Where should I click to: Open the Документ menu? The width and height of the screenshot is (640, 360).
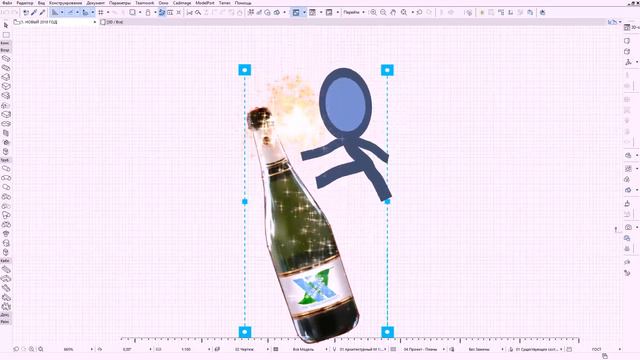click(96, 3)
